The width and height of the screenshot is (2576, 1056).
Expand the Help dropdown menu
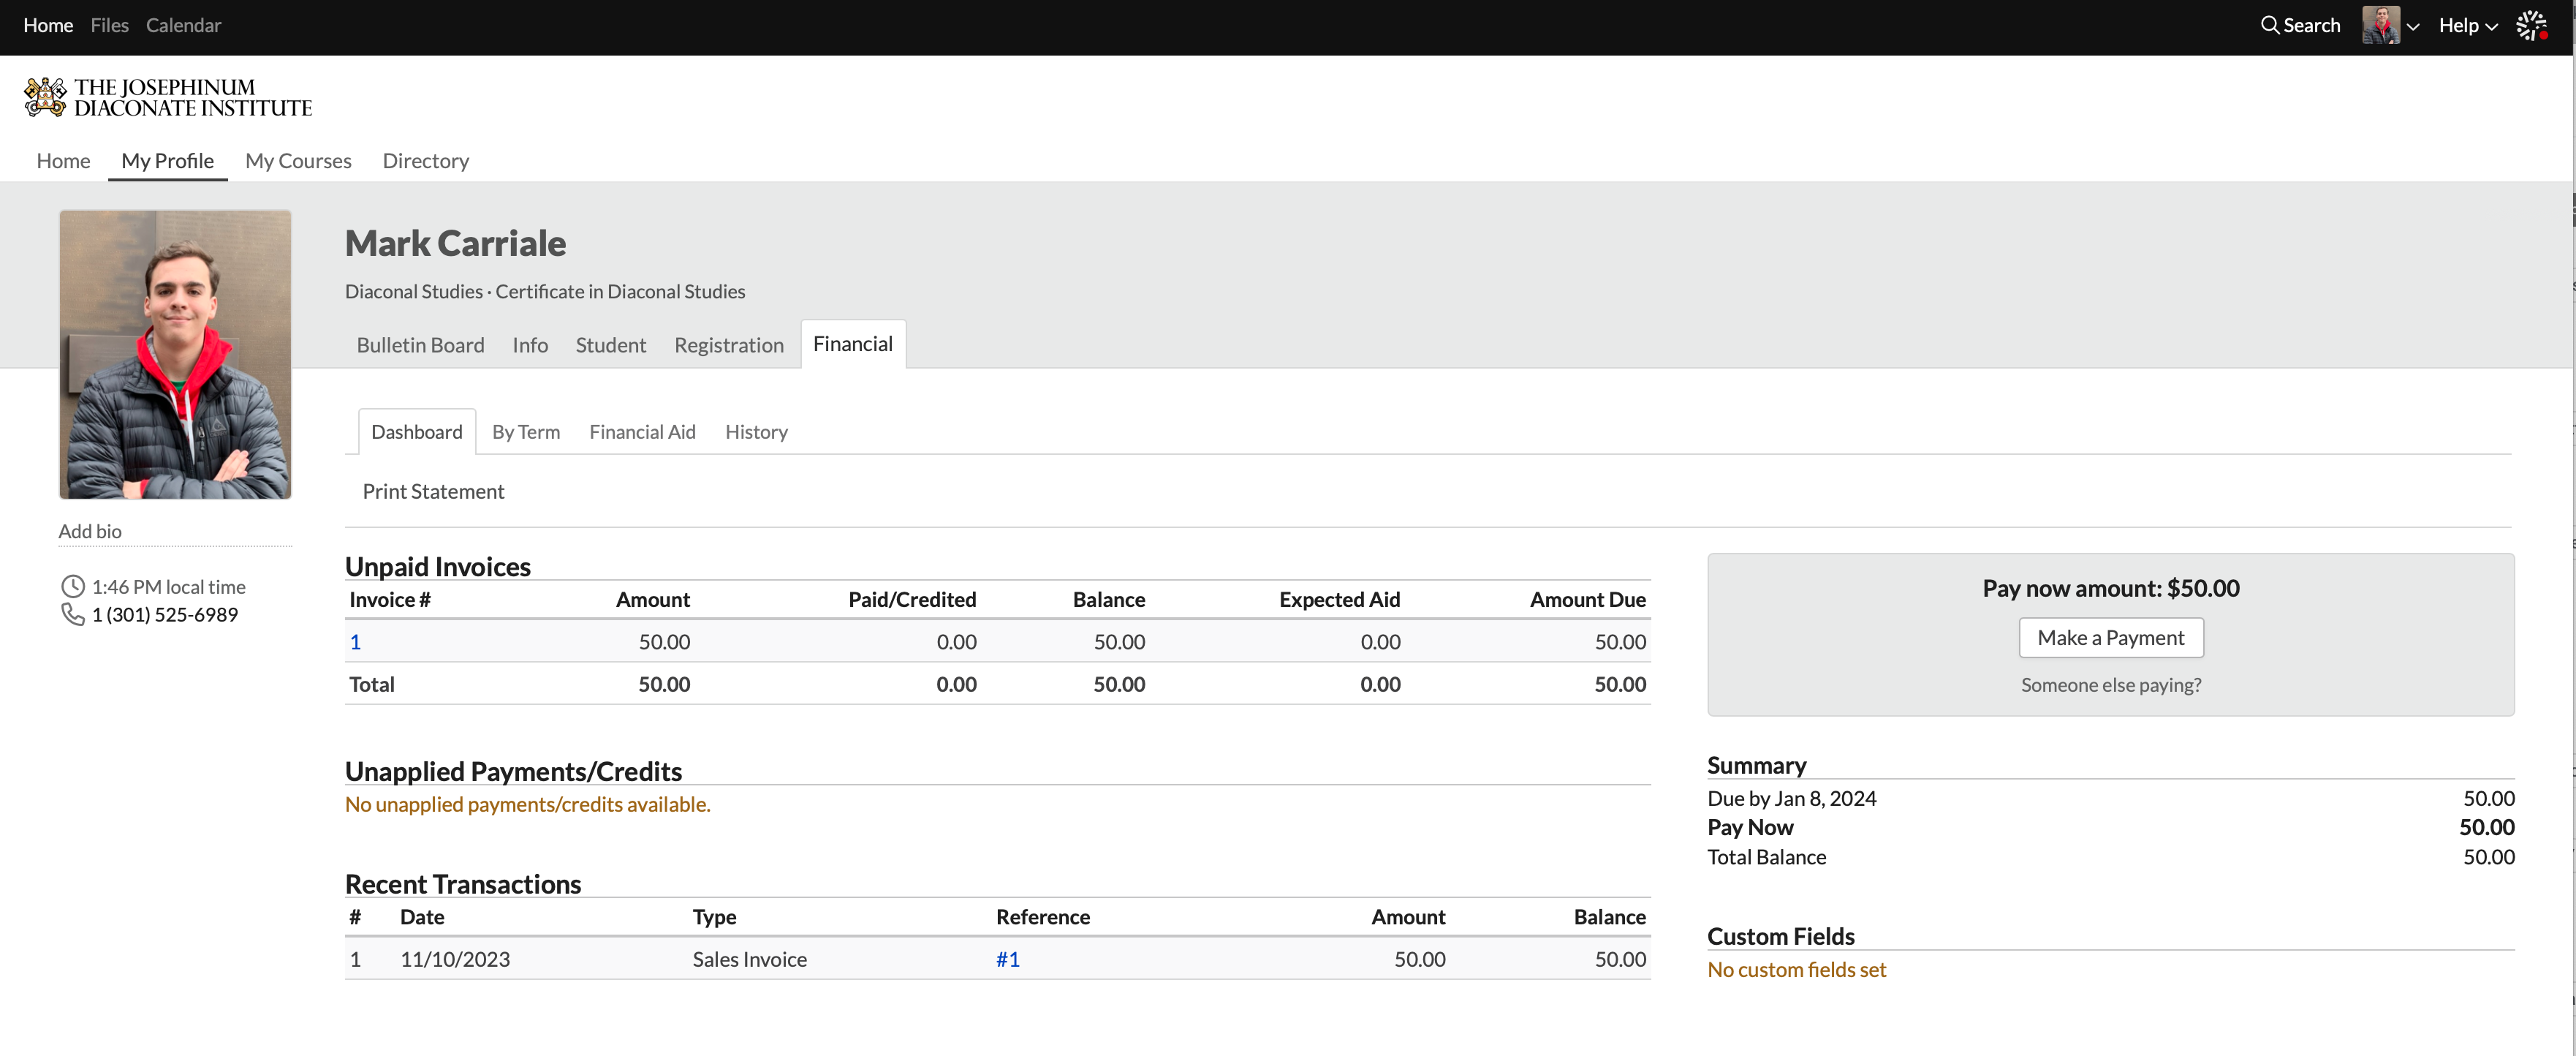(x=2467, y=25)
